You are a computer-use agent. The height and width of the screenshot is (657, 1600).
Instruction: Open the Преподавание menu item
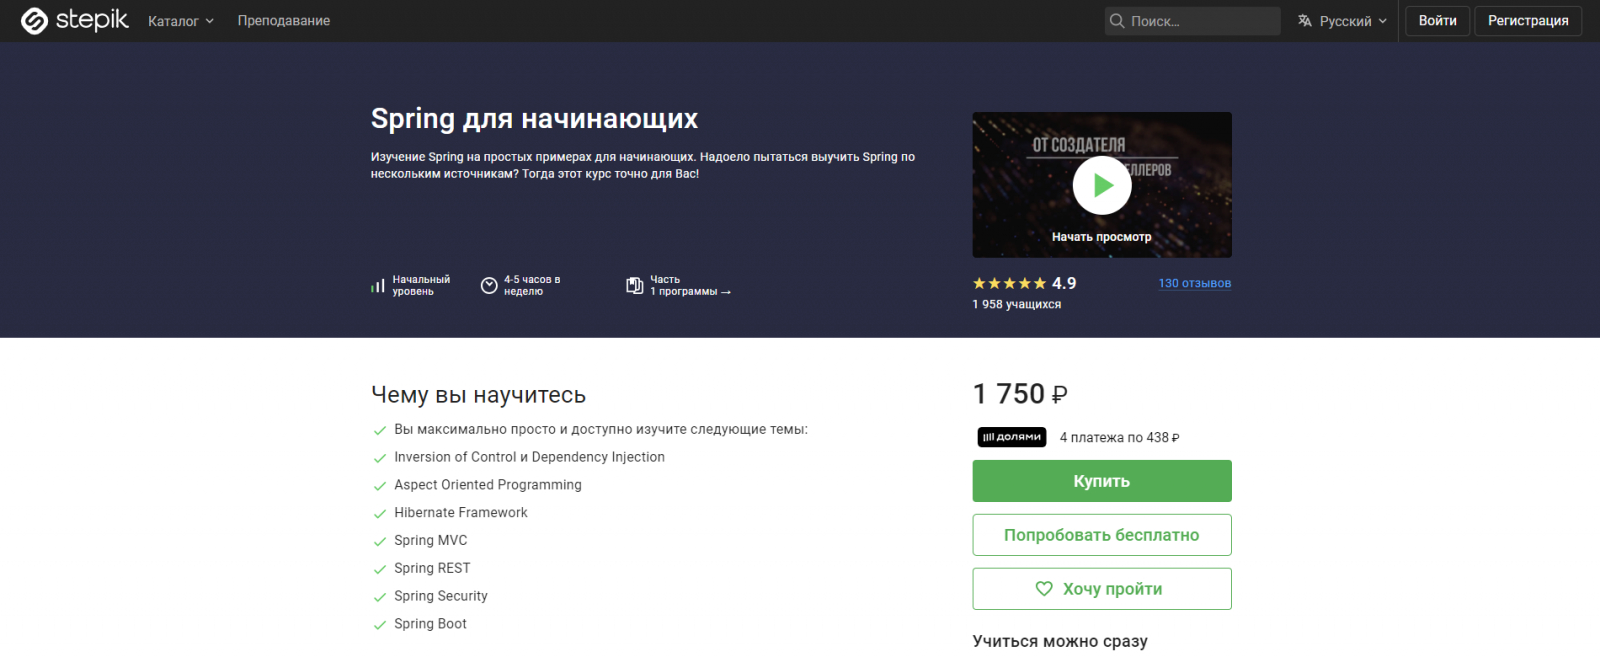(284, 21)
